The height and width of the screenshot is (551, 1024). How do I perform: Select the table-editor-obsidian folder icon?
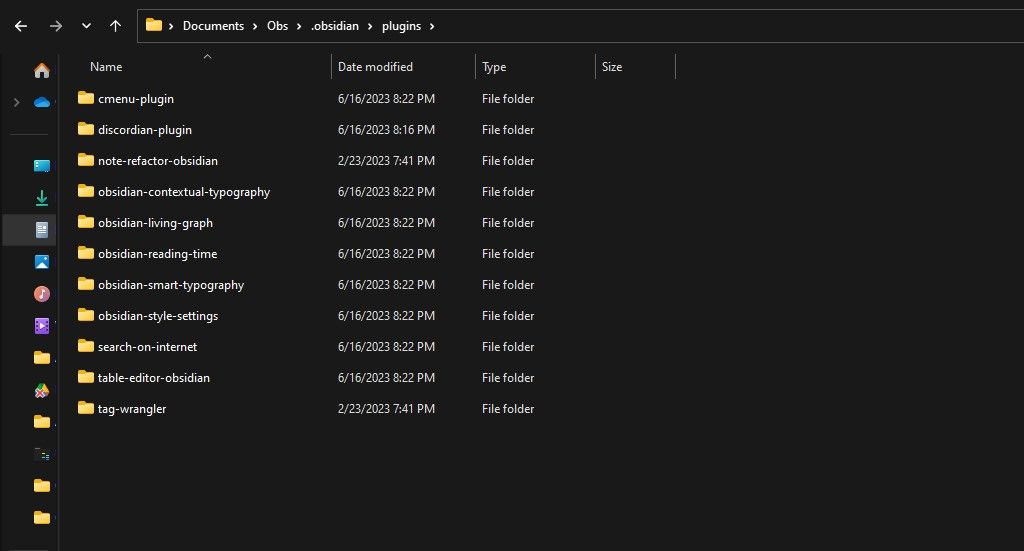pos(86,377)
